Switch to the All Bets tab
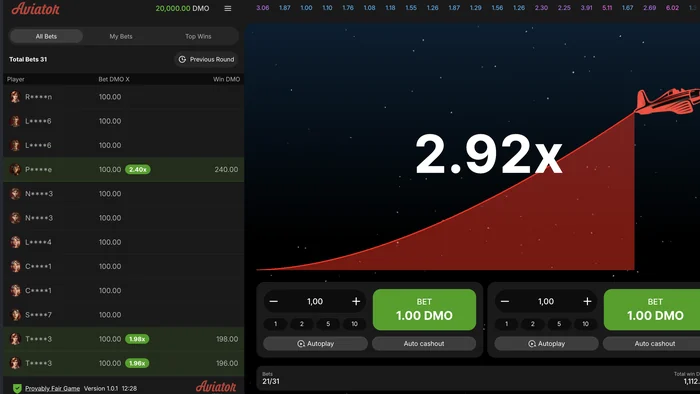Image resolution: width=700 pixels, height=394 pixels. [x=46, y=37]
